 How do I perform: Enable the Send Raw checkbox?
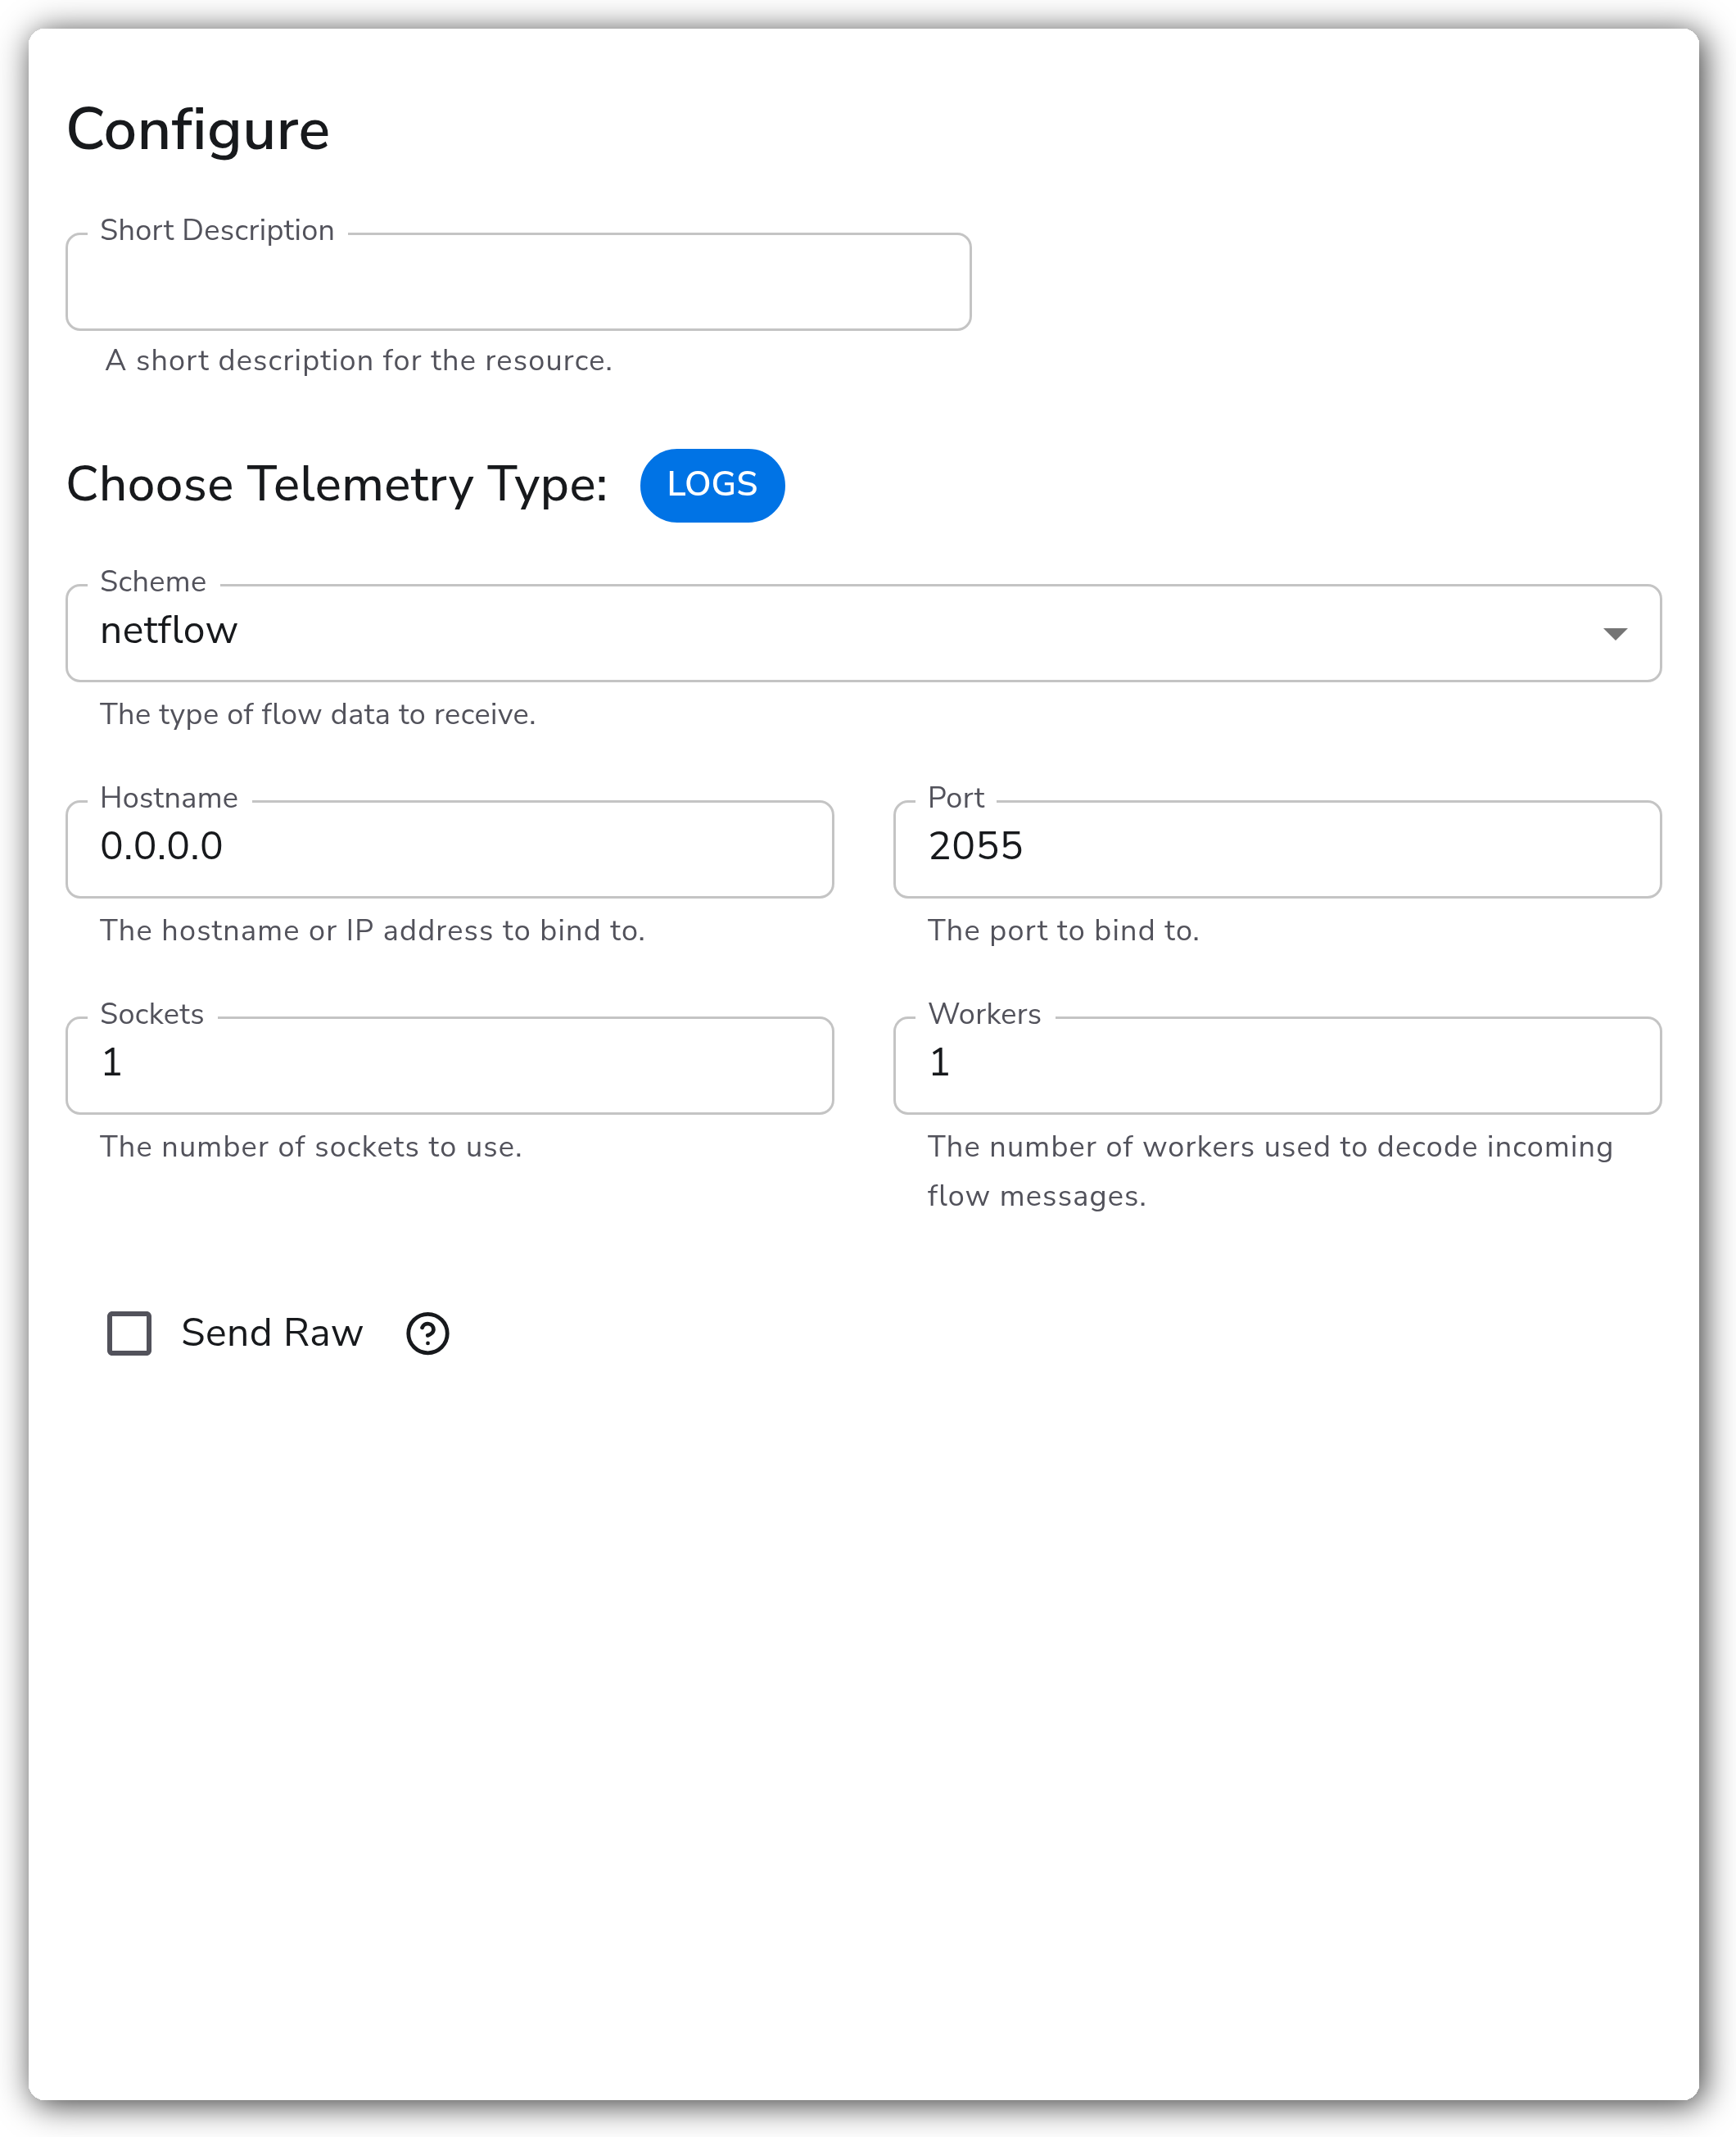point(129,1333)
